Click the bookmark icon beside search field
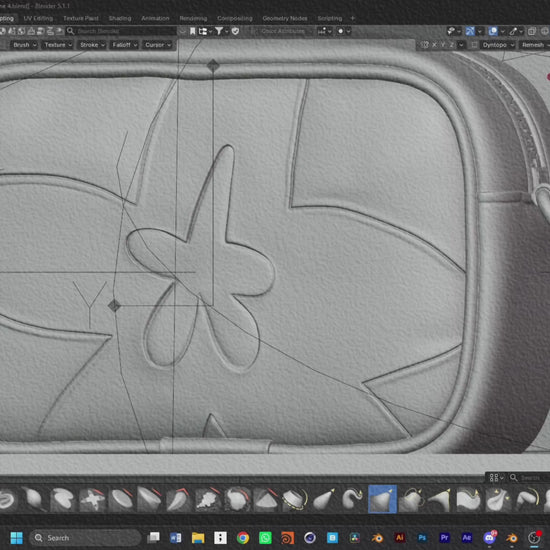 tap(193, 31)
